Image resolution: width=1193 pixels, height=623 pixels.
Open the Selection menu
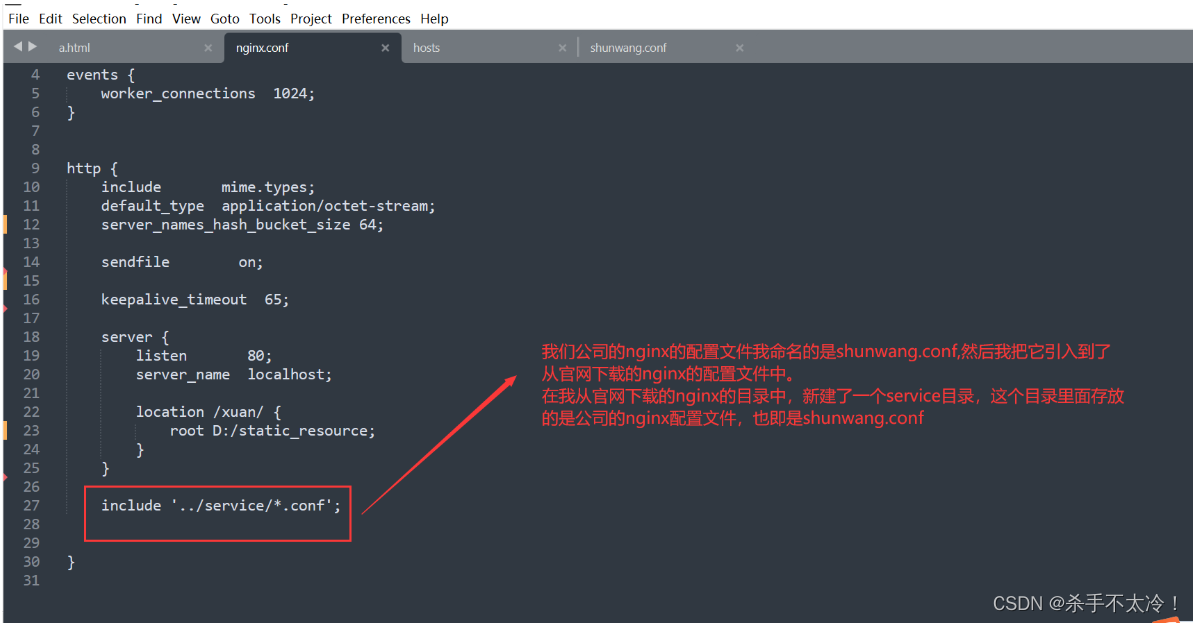point(99,18)
